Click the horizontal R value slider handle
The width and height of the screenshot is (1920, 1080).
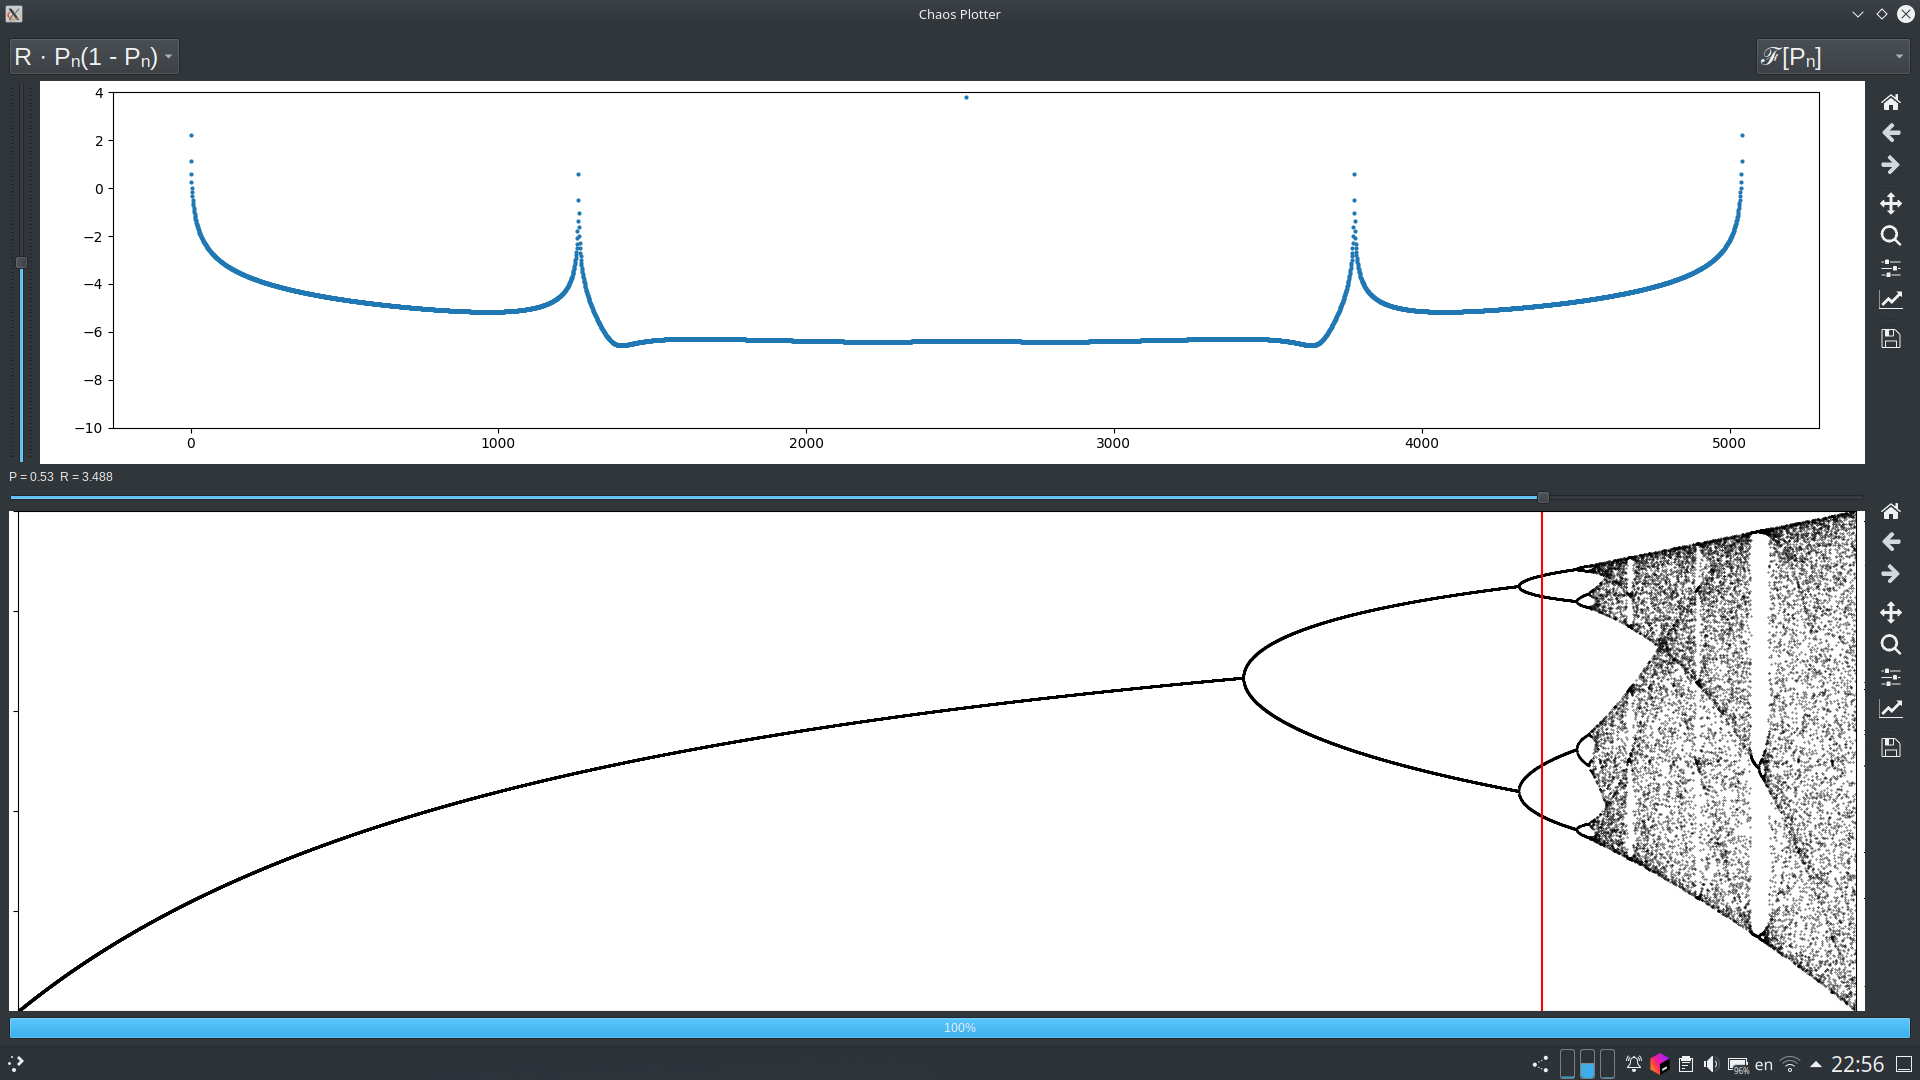coord(1543,497)
